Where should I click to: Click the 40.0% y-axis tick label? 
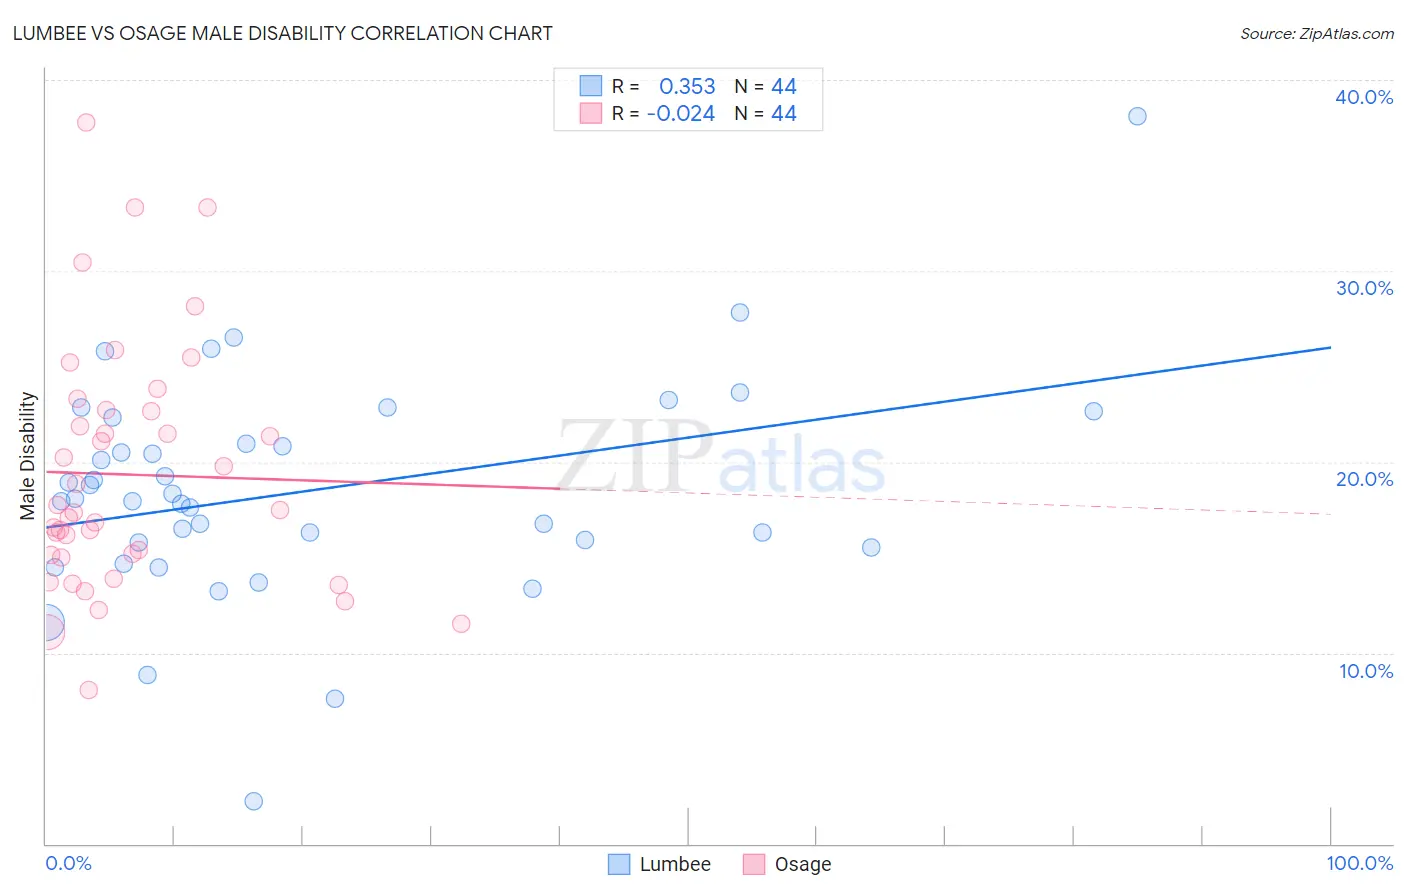(1364, 97)
